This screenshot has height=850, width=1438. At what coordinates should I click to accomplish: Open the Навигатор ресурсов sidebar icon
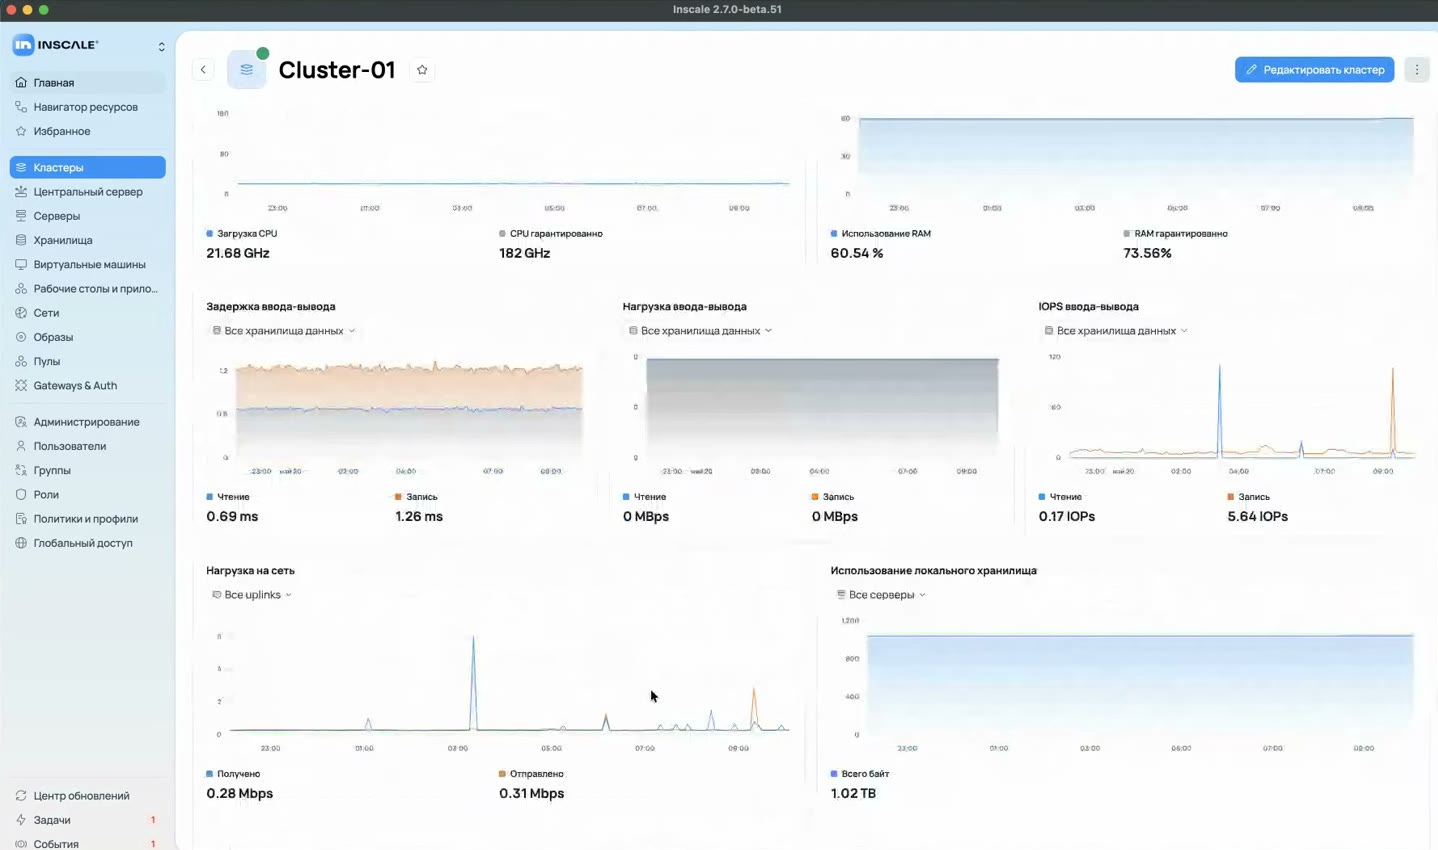[21, 107]
